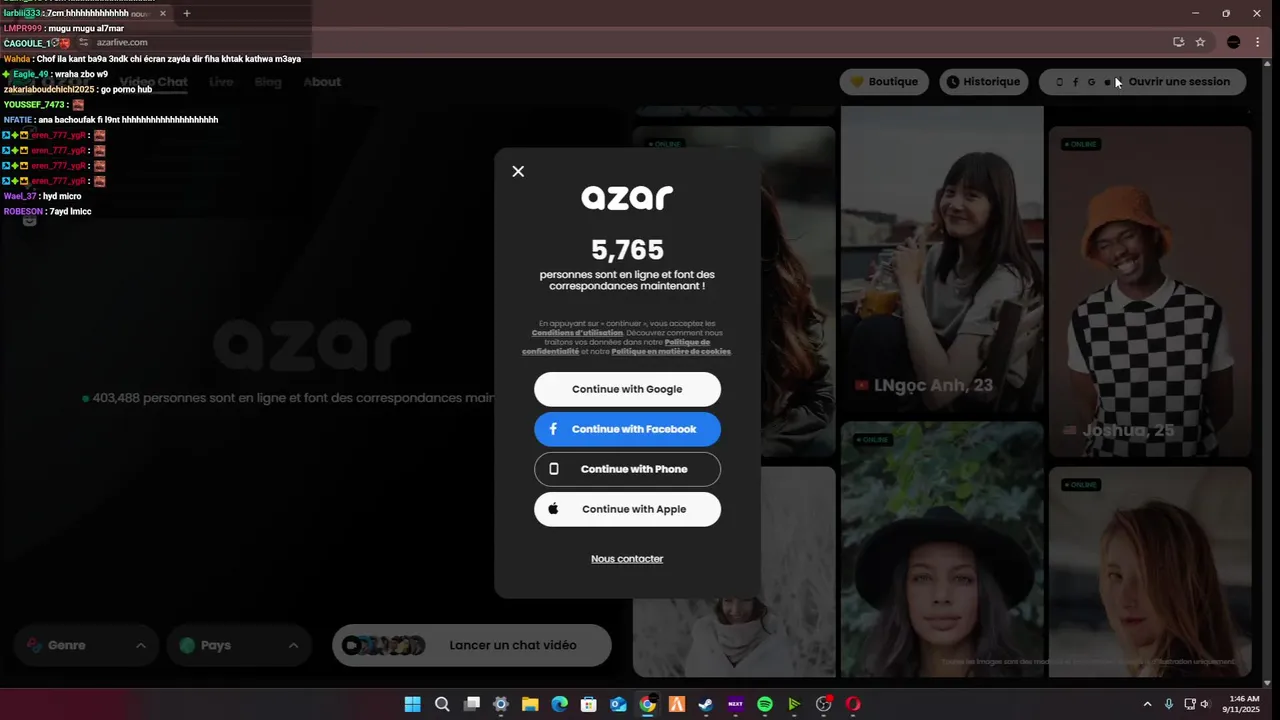Click the cast/install icon in address bar
The image size is (1280, 720).
coord(1178,42)
